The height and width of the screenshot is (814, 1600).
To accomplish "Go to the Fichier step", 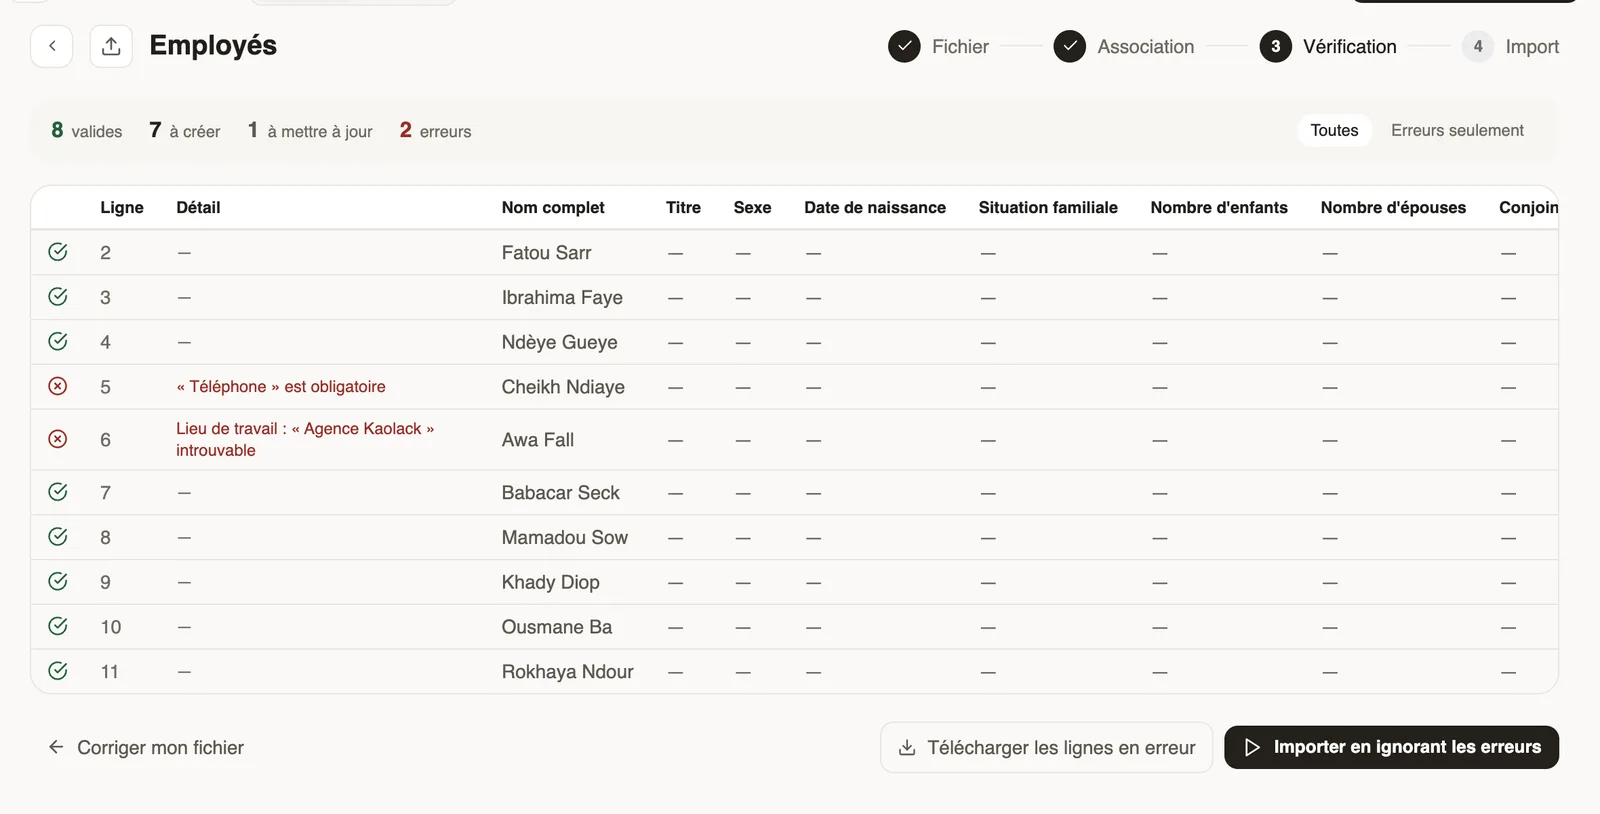I will 960,47.
